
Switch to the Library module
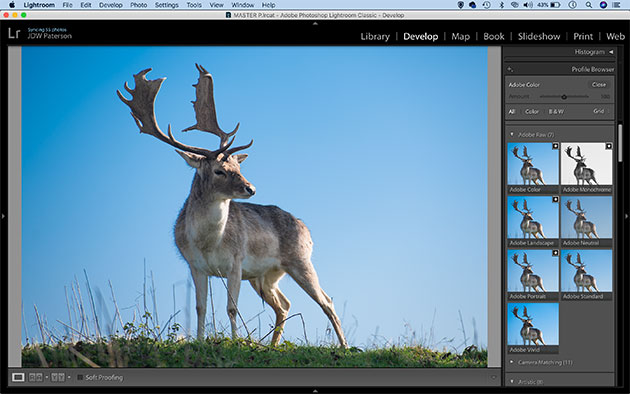pos(375,37)
